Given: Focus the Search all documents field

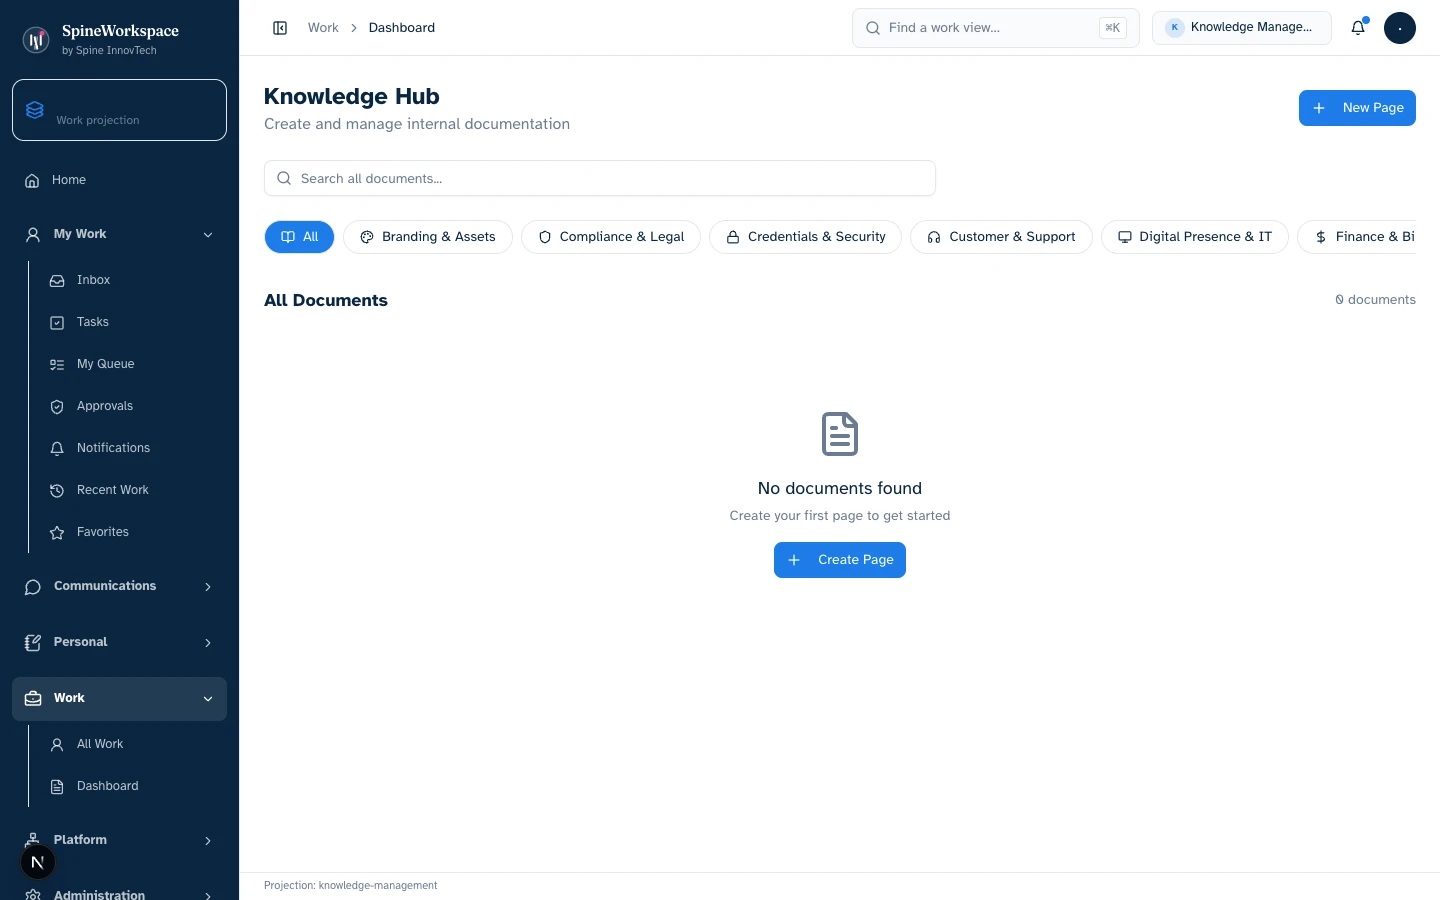Looking at the screenshot, I should pyautogui.click(x=600, y=178).
